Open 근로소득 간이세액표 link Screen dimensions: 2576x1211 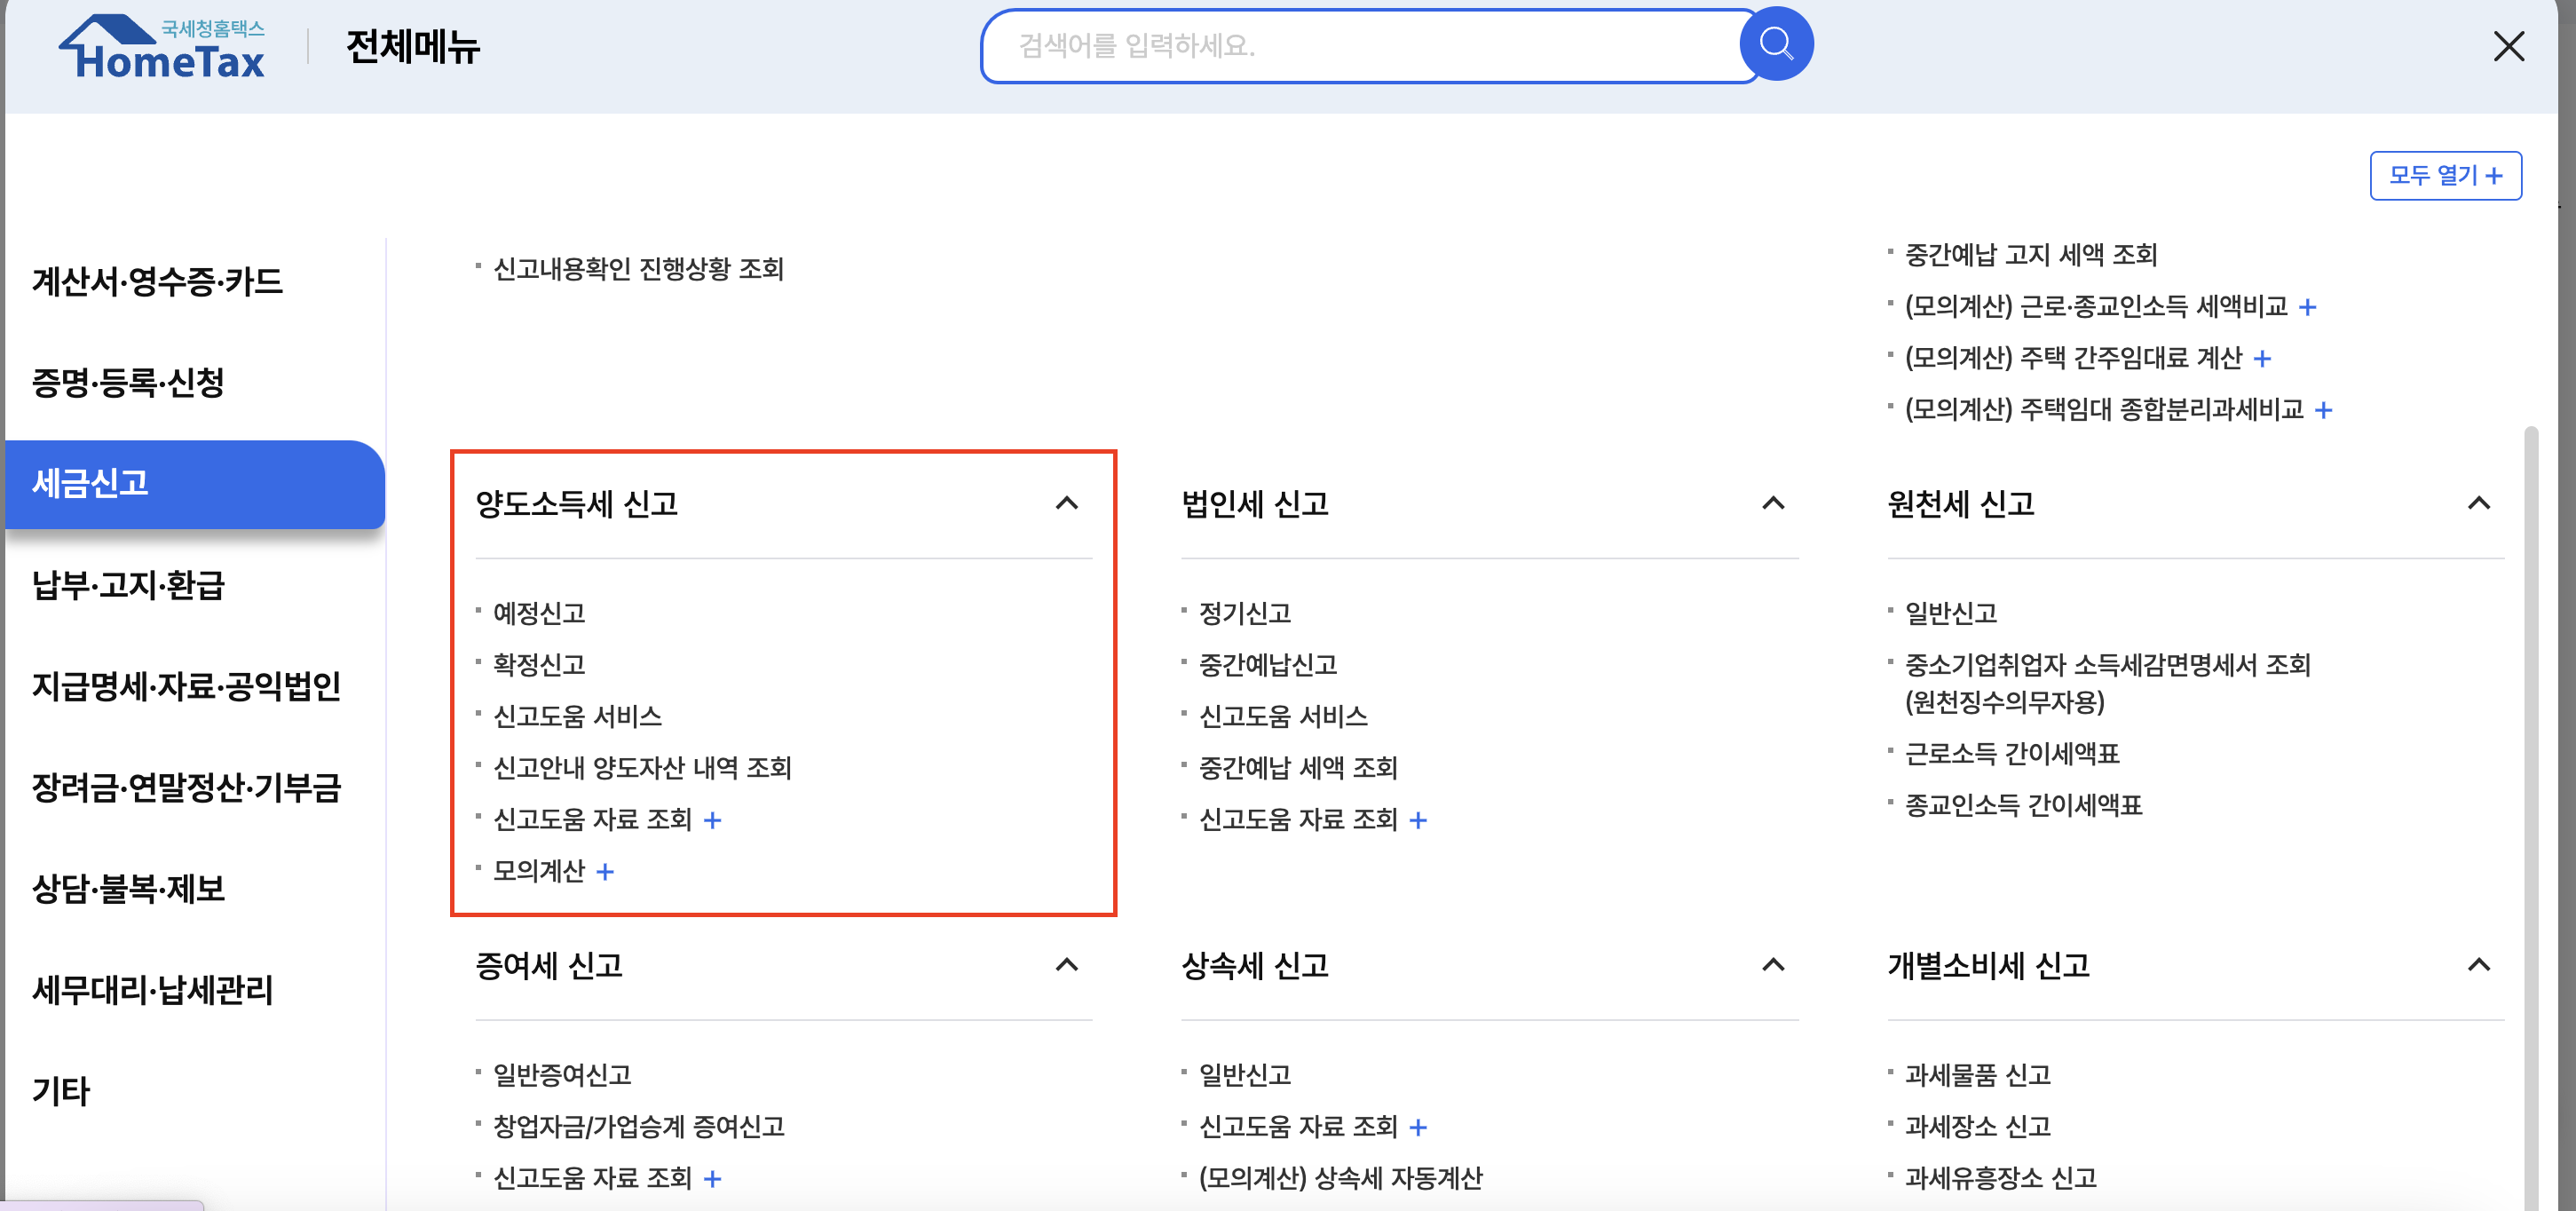(x=2013, y=754)
